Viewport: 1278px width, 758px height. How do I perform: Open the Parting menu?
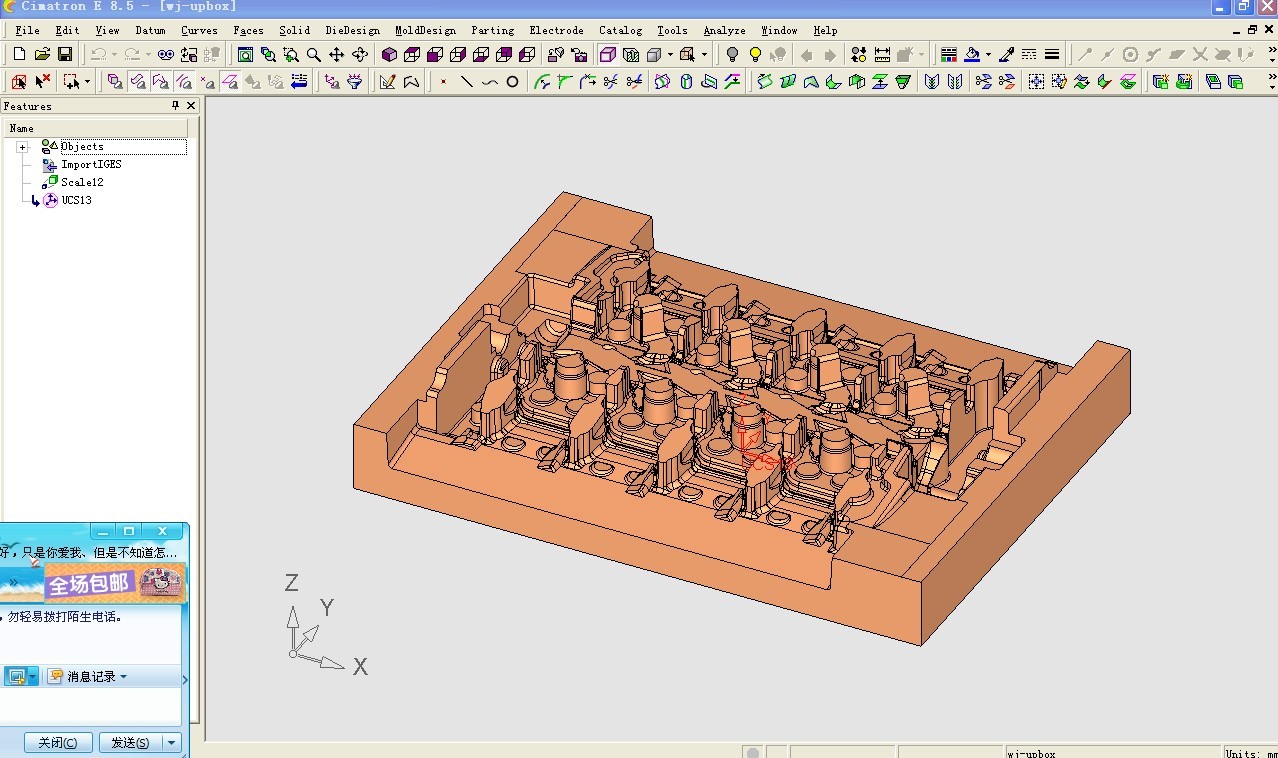pyautogui.click(x=492, y=30)
